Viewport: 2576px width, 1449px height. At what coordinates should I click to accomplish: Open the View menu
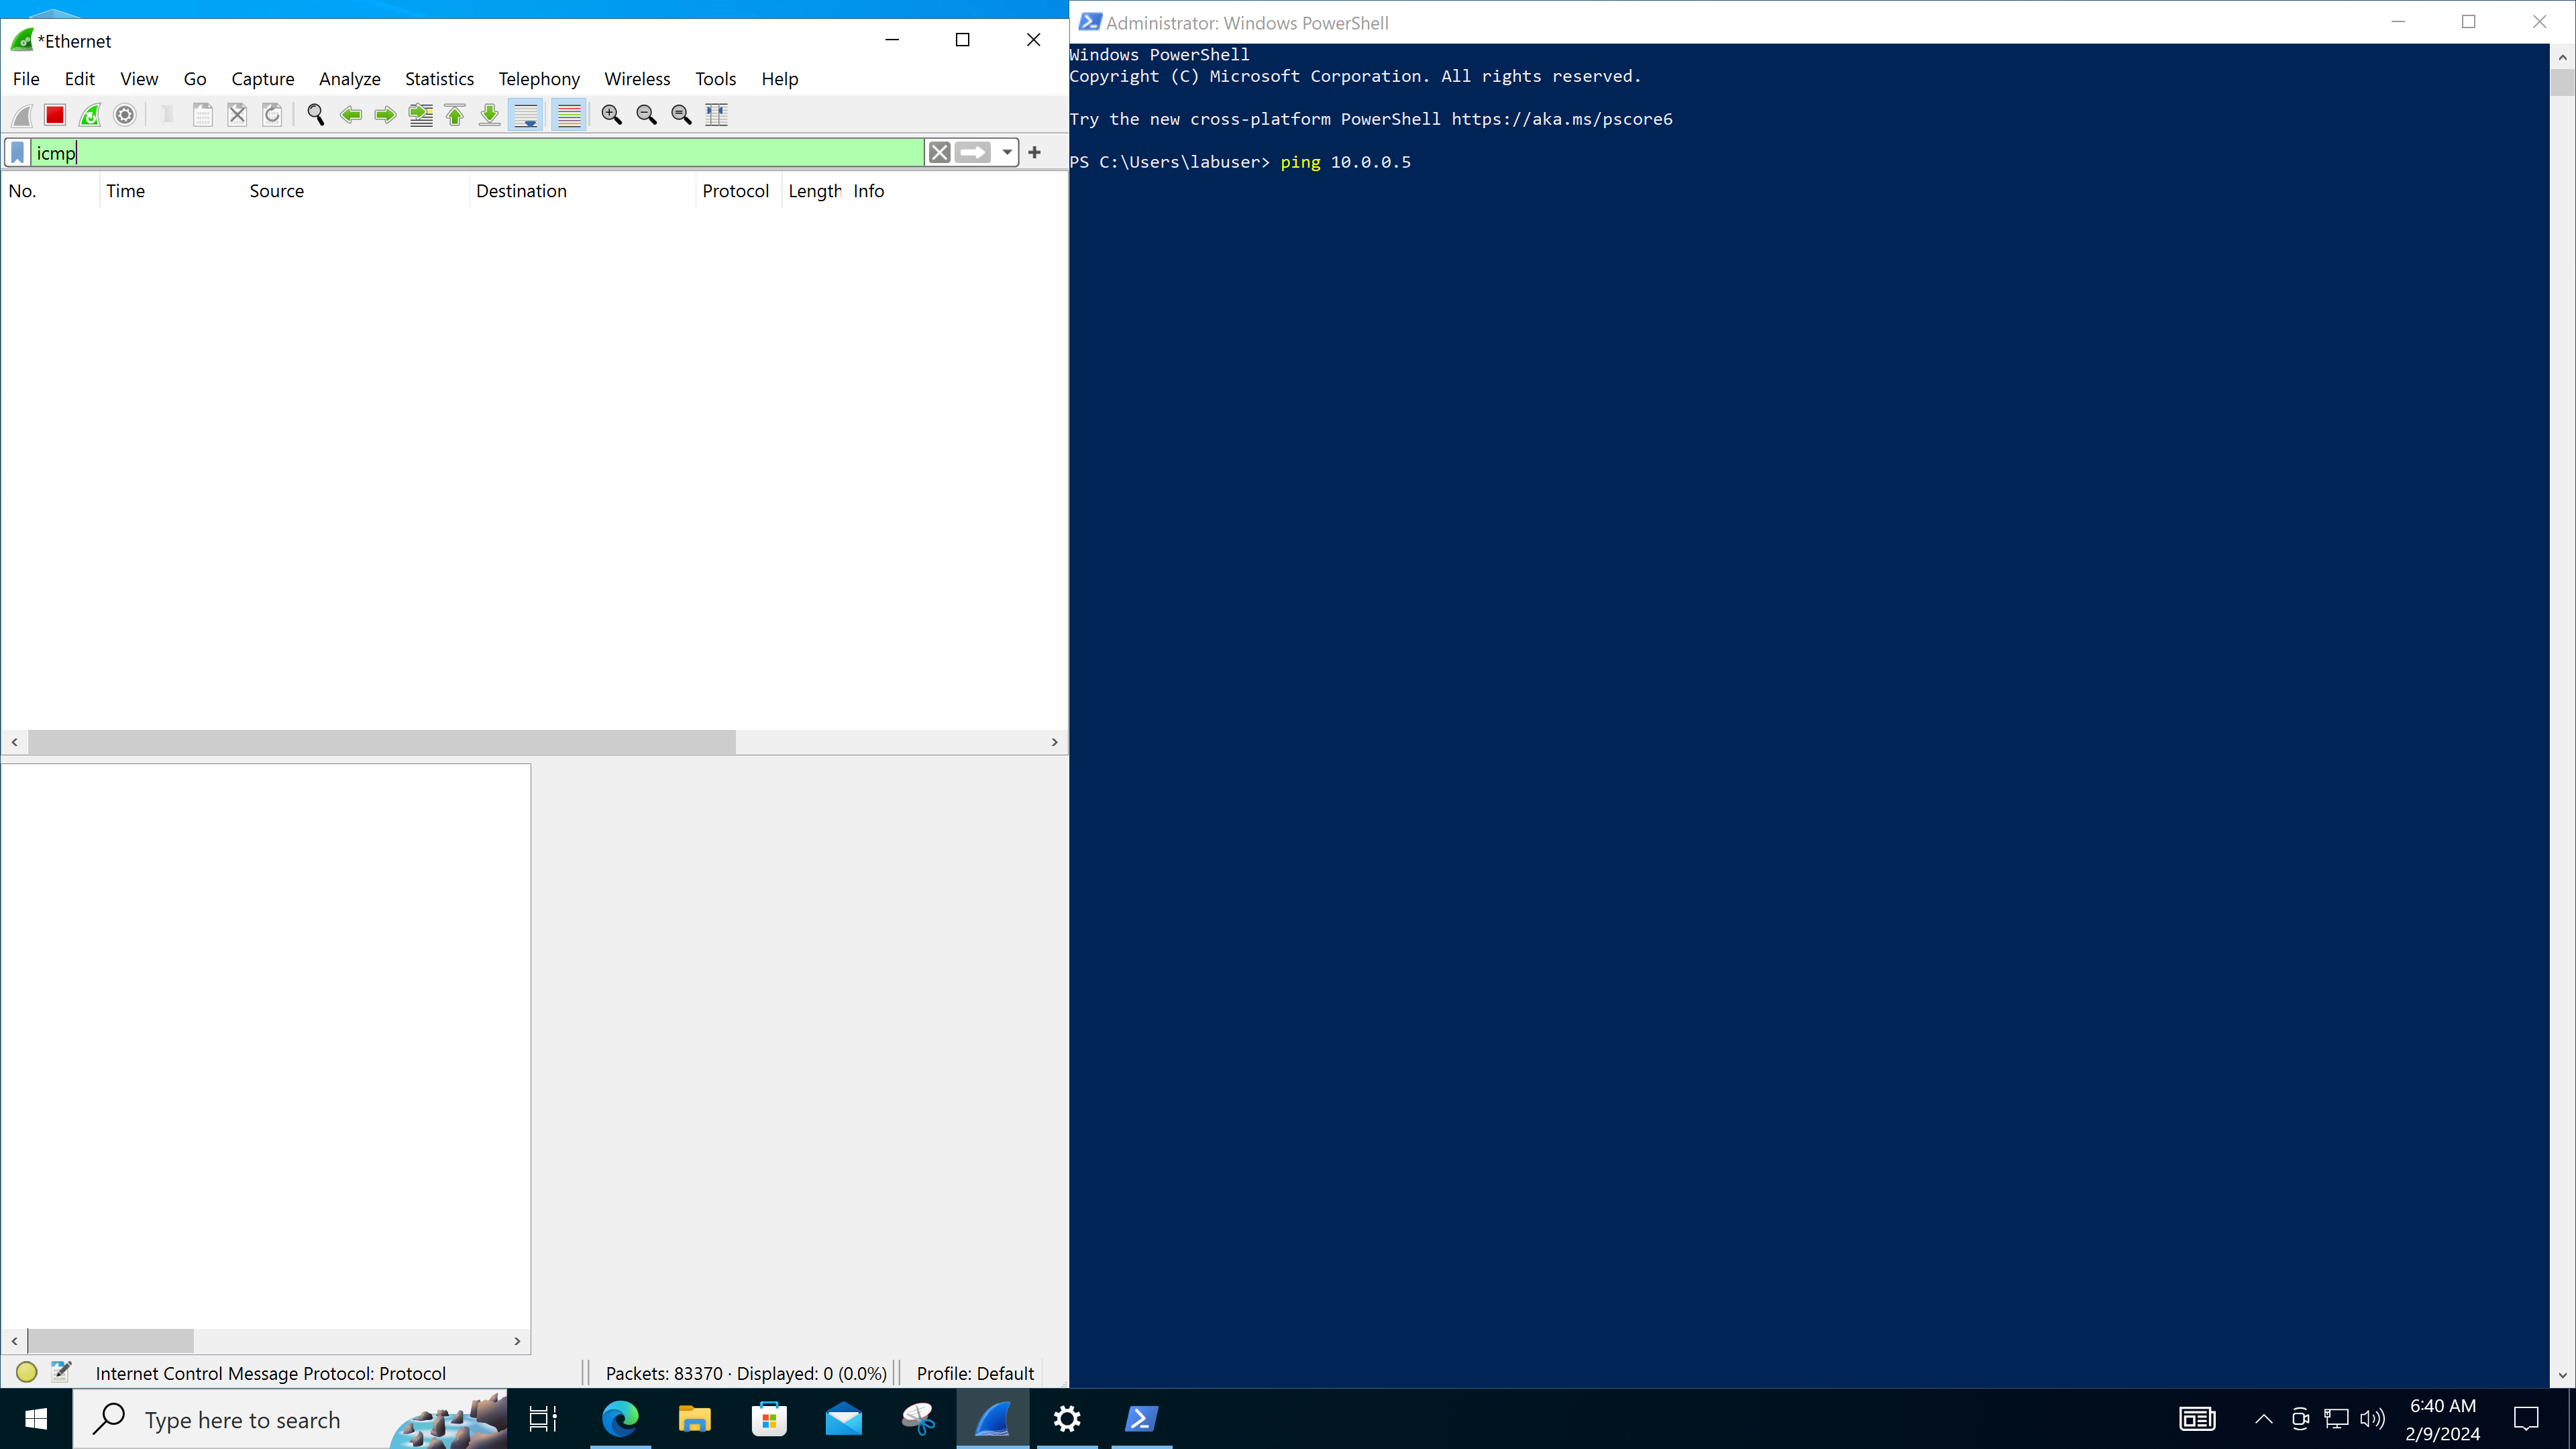pos(139,79)
